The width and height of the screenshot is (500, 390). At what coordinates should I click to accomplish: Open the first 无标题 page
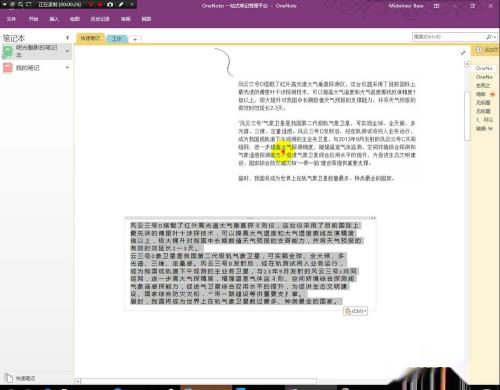point(483,103)
